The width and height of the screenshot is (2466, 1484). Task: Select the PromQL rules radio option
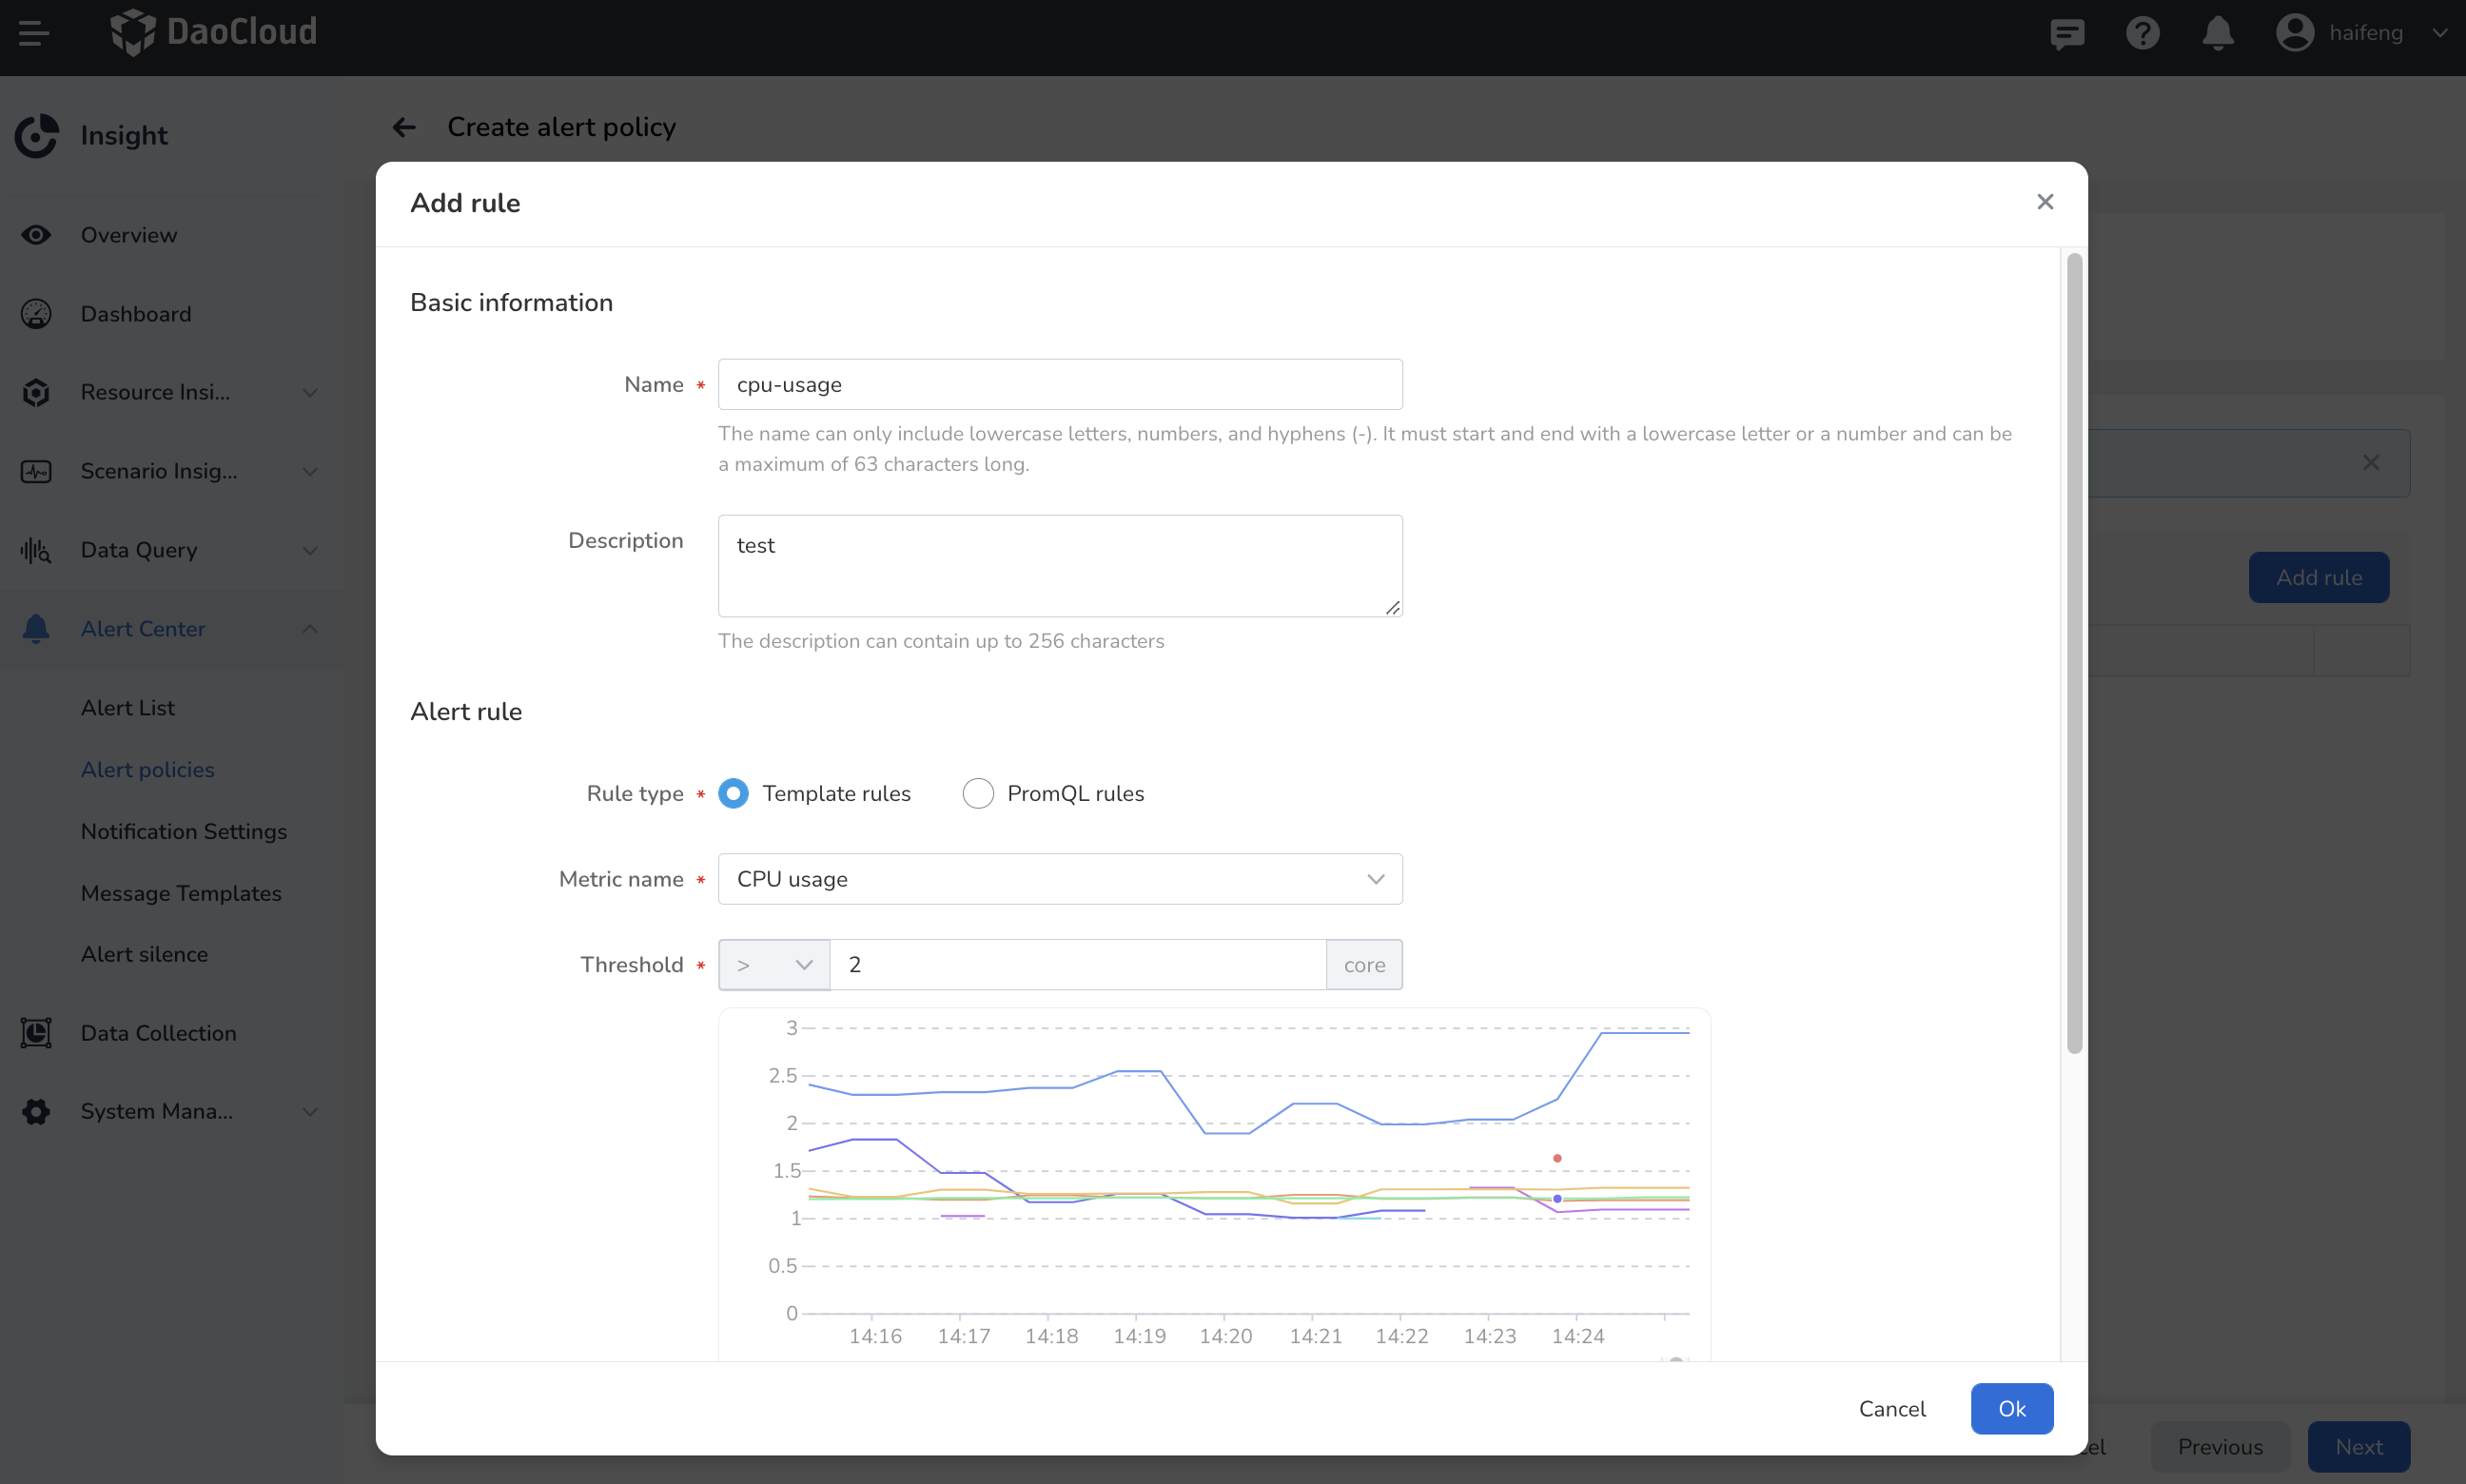click(x=977, y=793)
